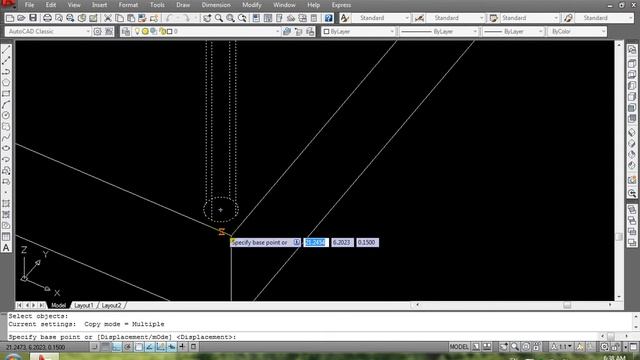
Task: Toggle layer 0 on/off lightbulb
Action: click(x=137, y=31)
